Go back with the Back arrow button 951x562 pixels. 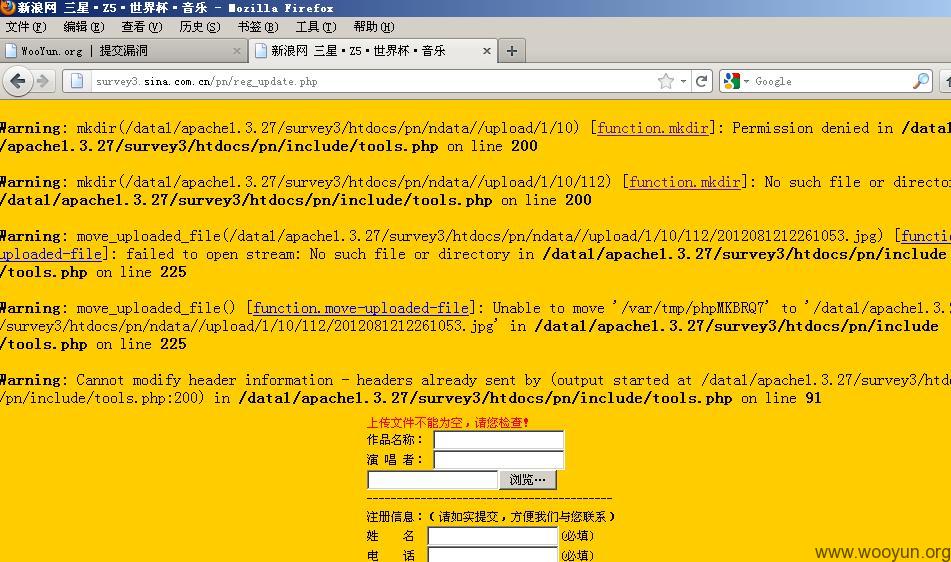coord(18,81)
